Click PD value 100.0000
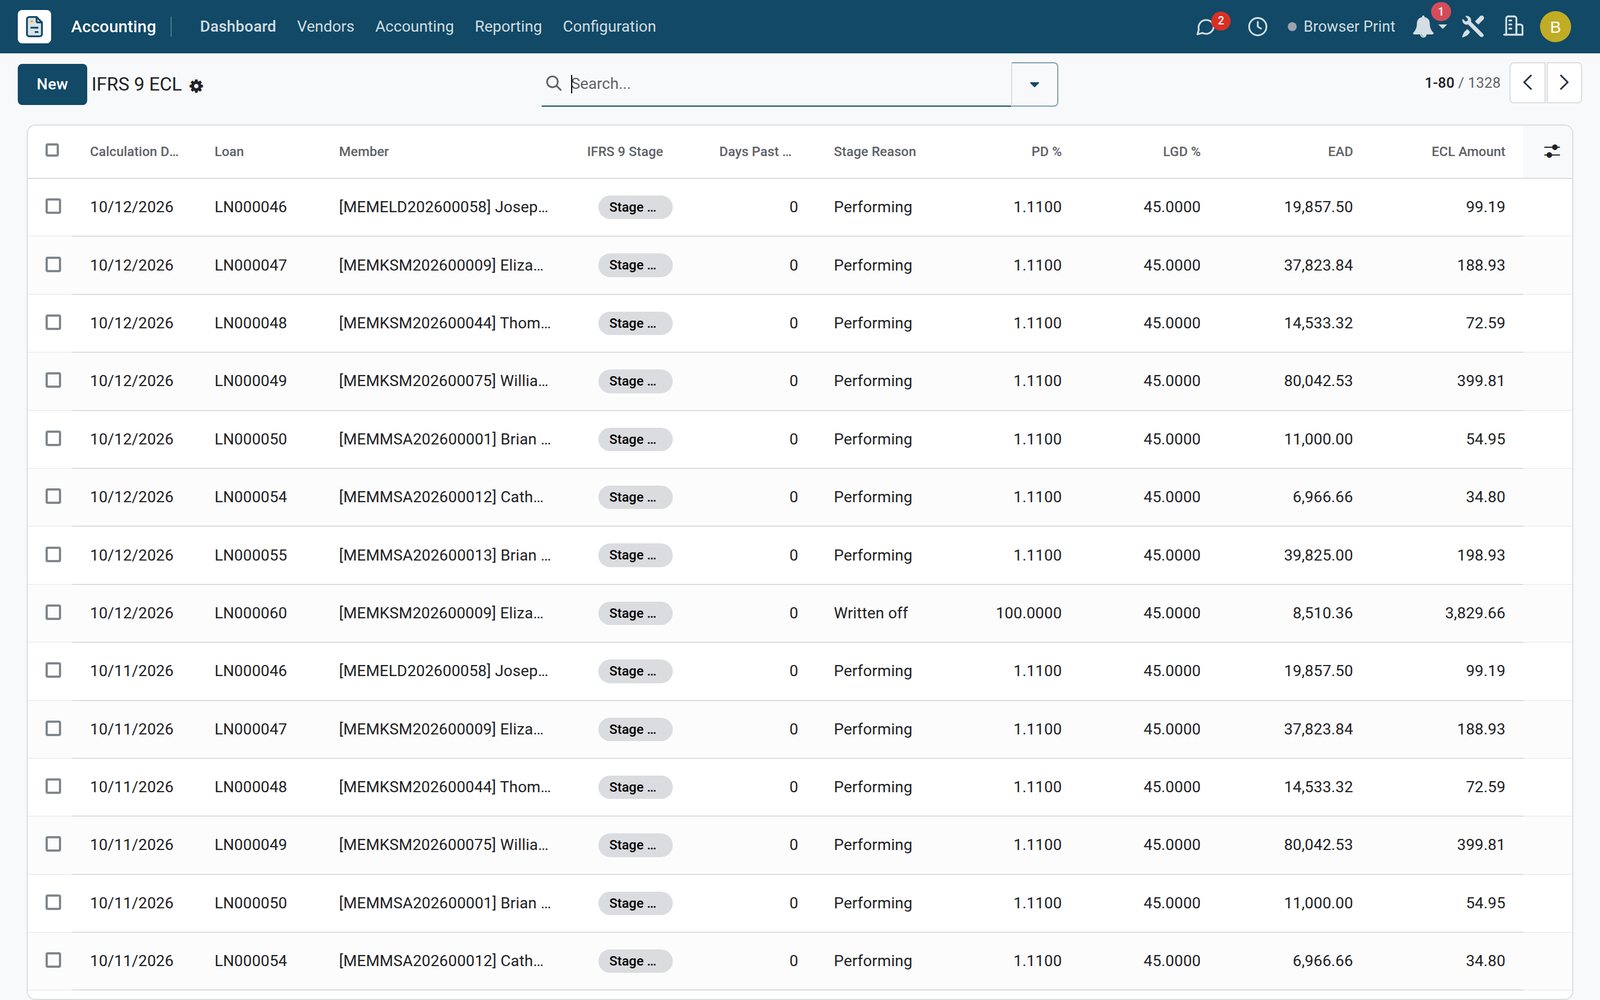 point(1028,613)
